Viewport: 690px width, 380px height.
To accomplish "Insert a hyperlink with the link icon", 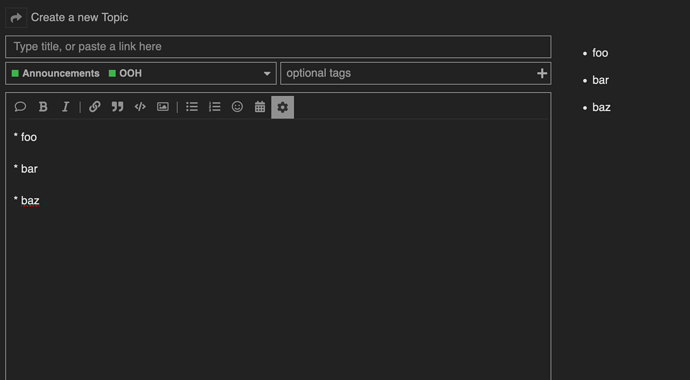I will pyautogui.click(x=95, y=107).
